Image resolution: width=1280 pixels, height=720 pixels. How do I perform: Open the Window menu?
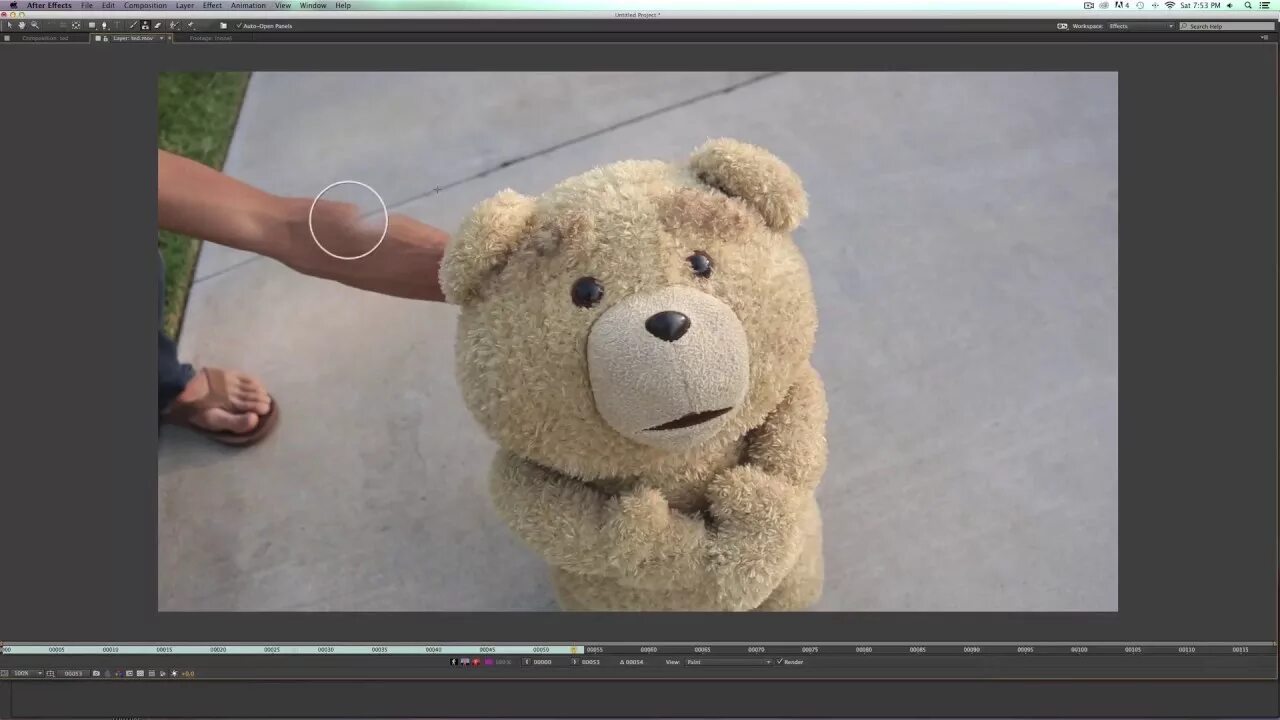[313, 5]
